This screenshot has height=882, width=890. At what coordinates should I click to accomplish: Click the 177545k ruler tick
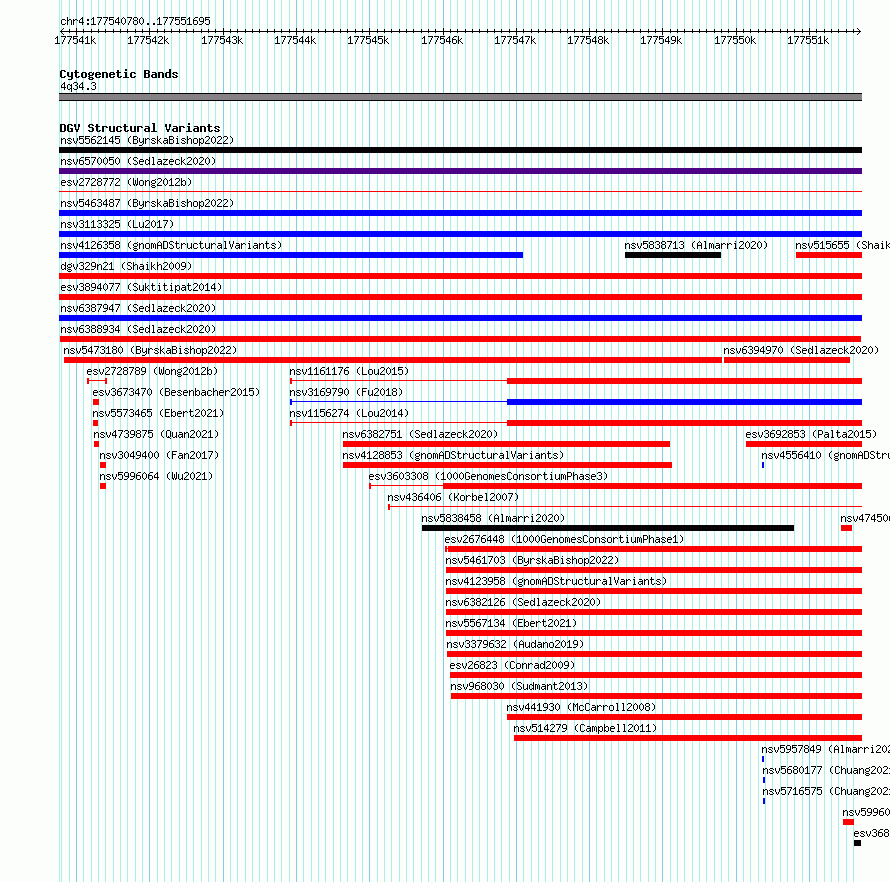[368, 40]
